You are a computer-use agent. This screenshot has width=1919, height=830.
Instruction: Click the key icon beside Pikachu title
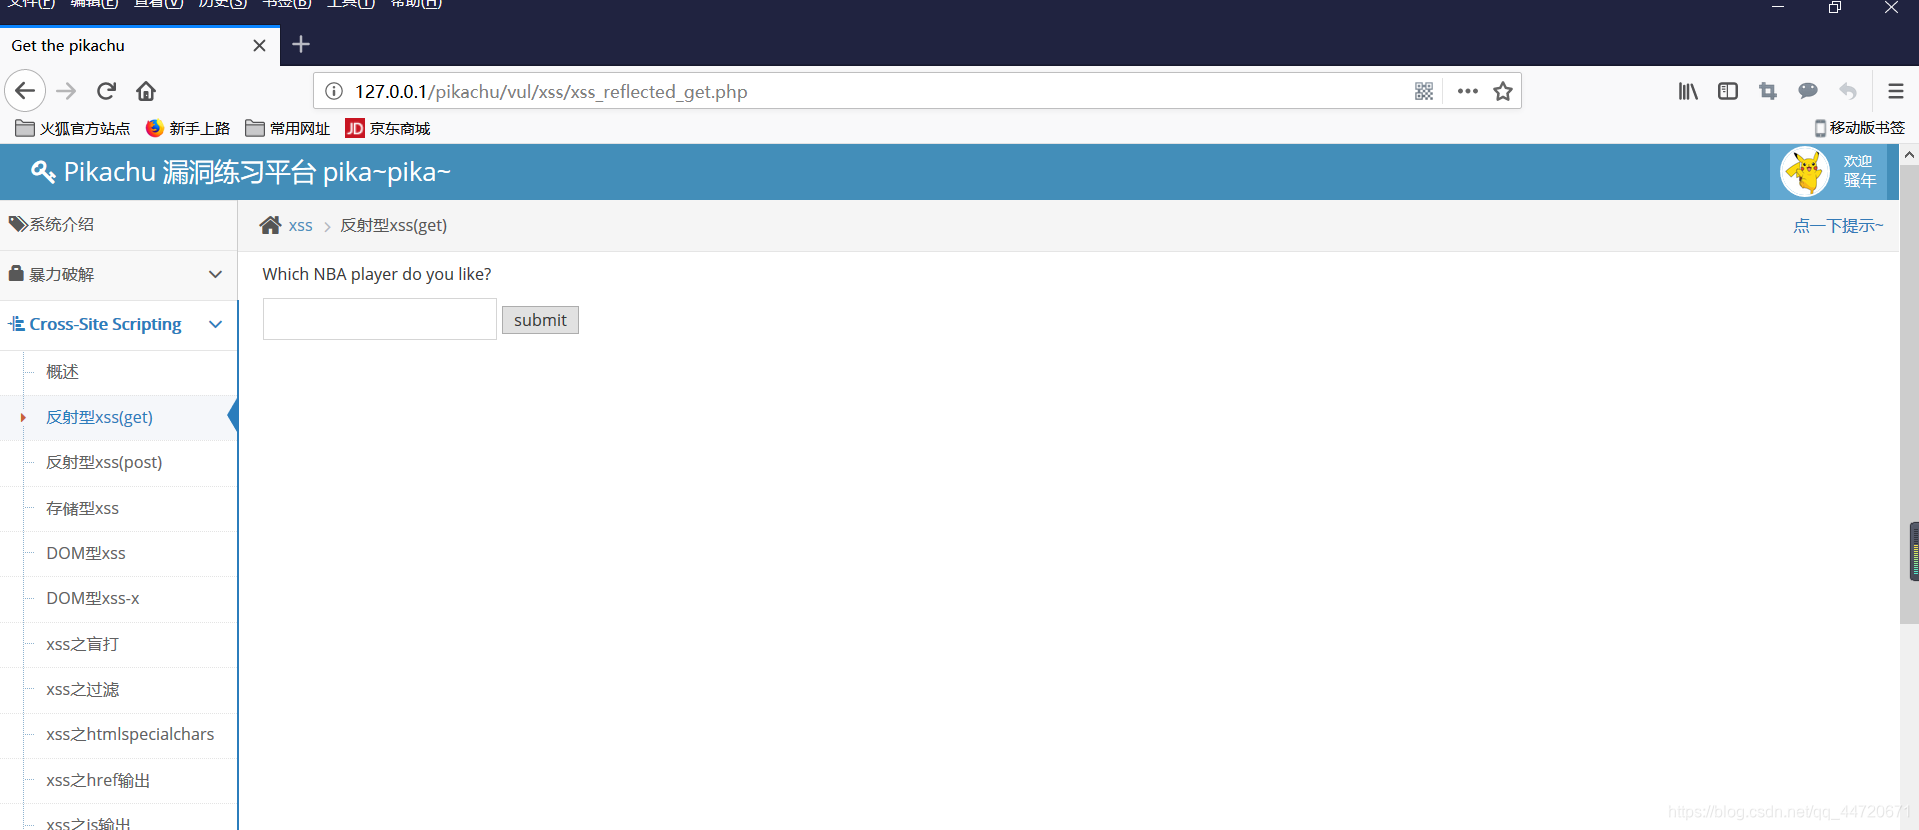click(43, 172)
